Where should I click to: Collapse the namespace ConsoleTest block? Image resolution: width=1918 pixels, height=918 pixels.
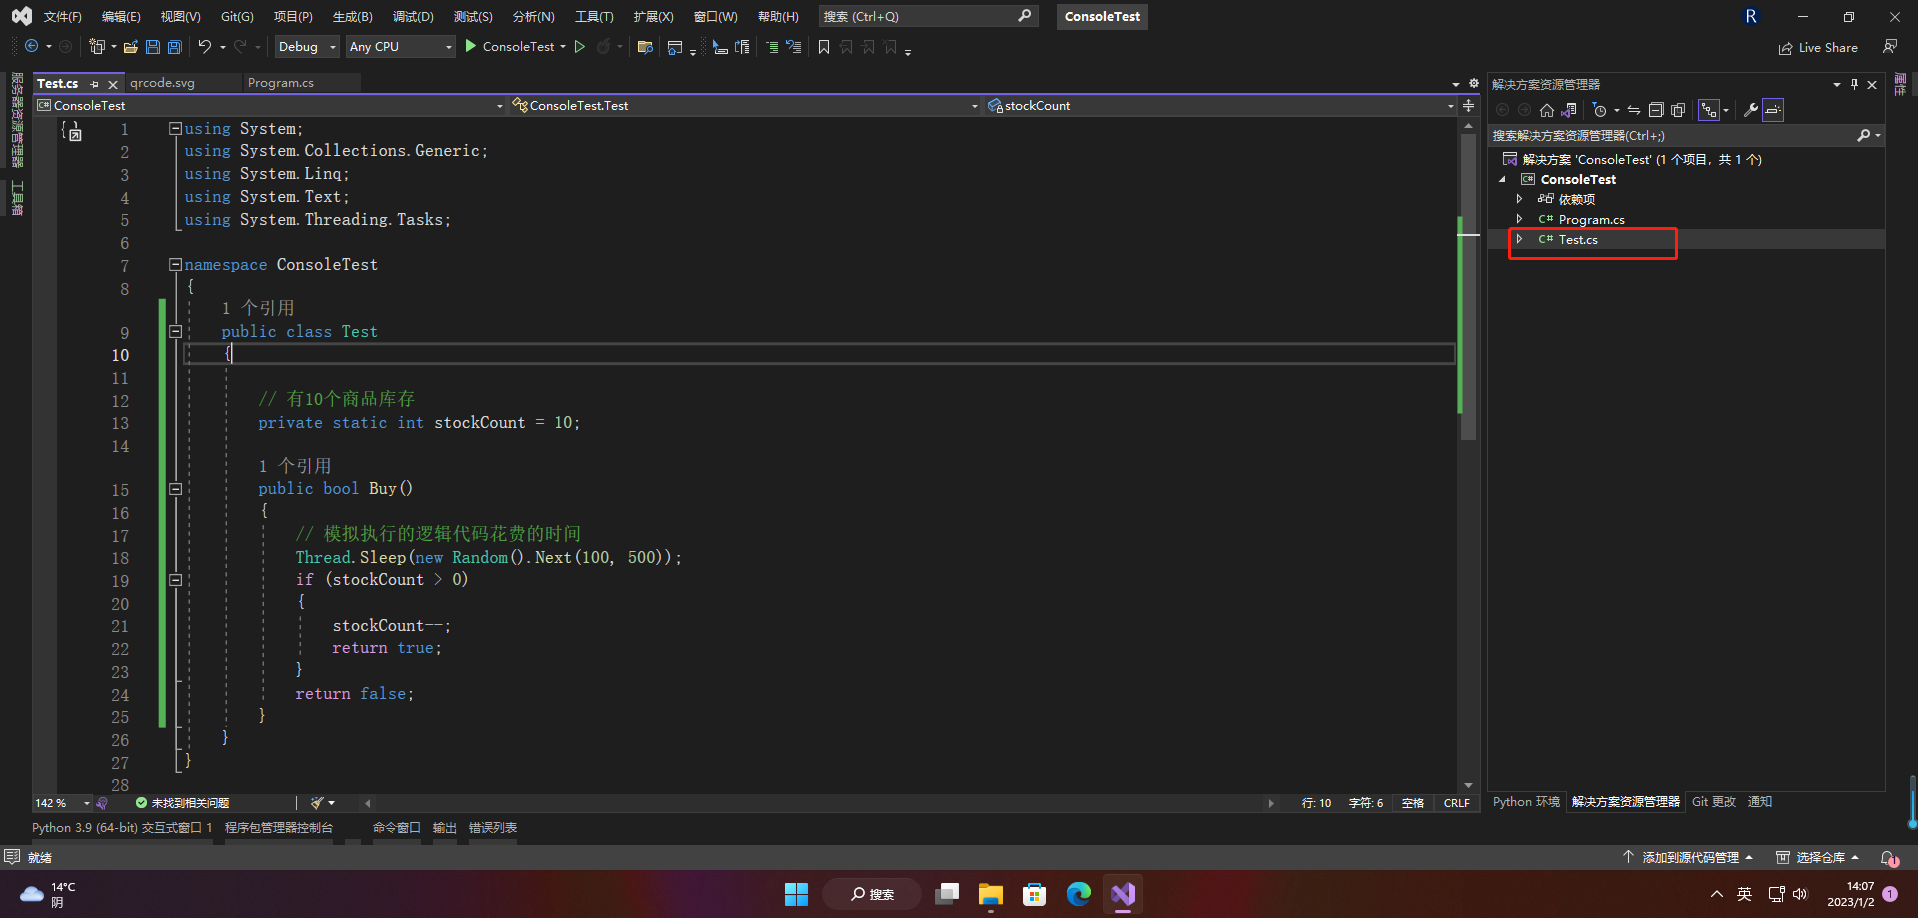[175, 265]
